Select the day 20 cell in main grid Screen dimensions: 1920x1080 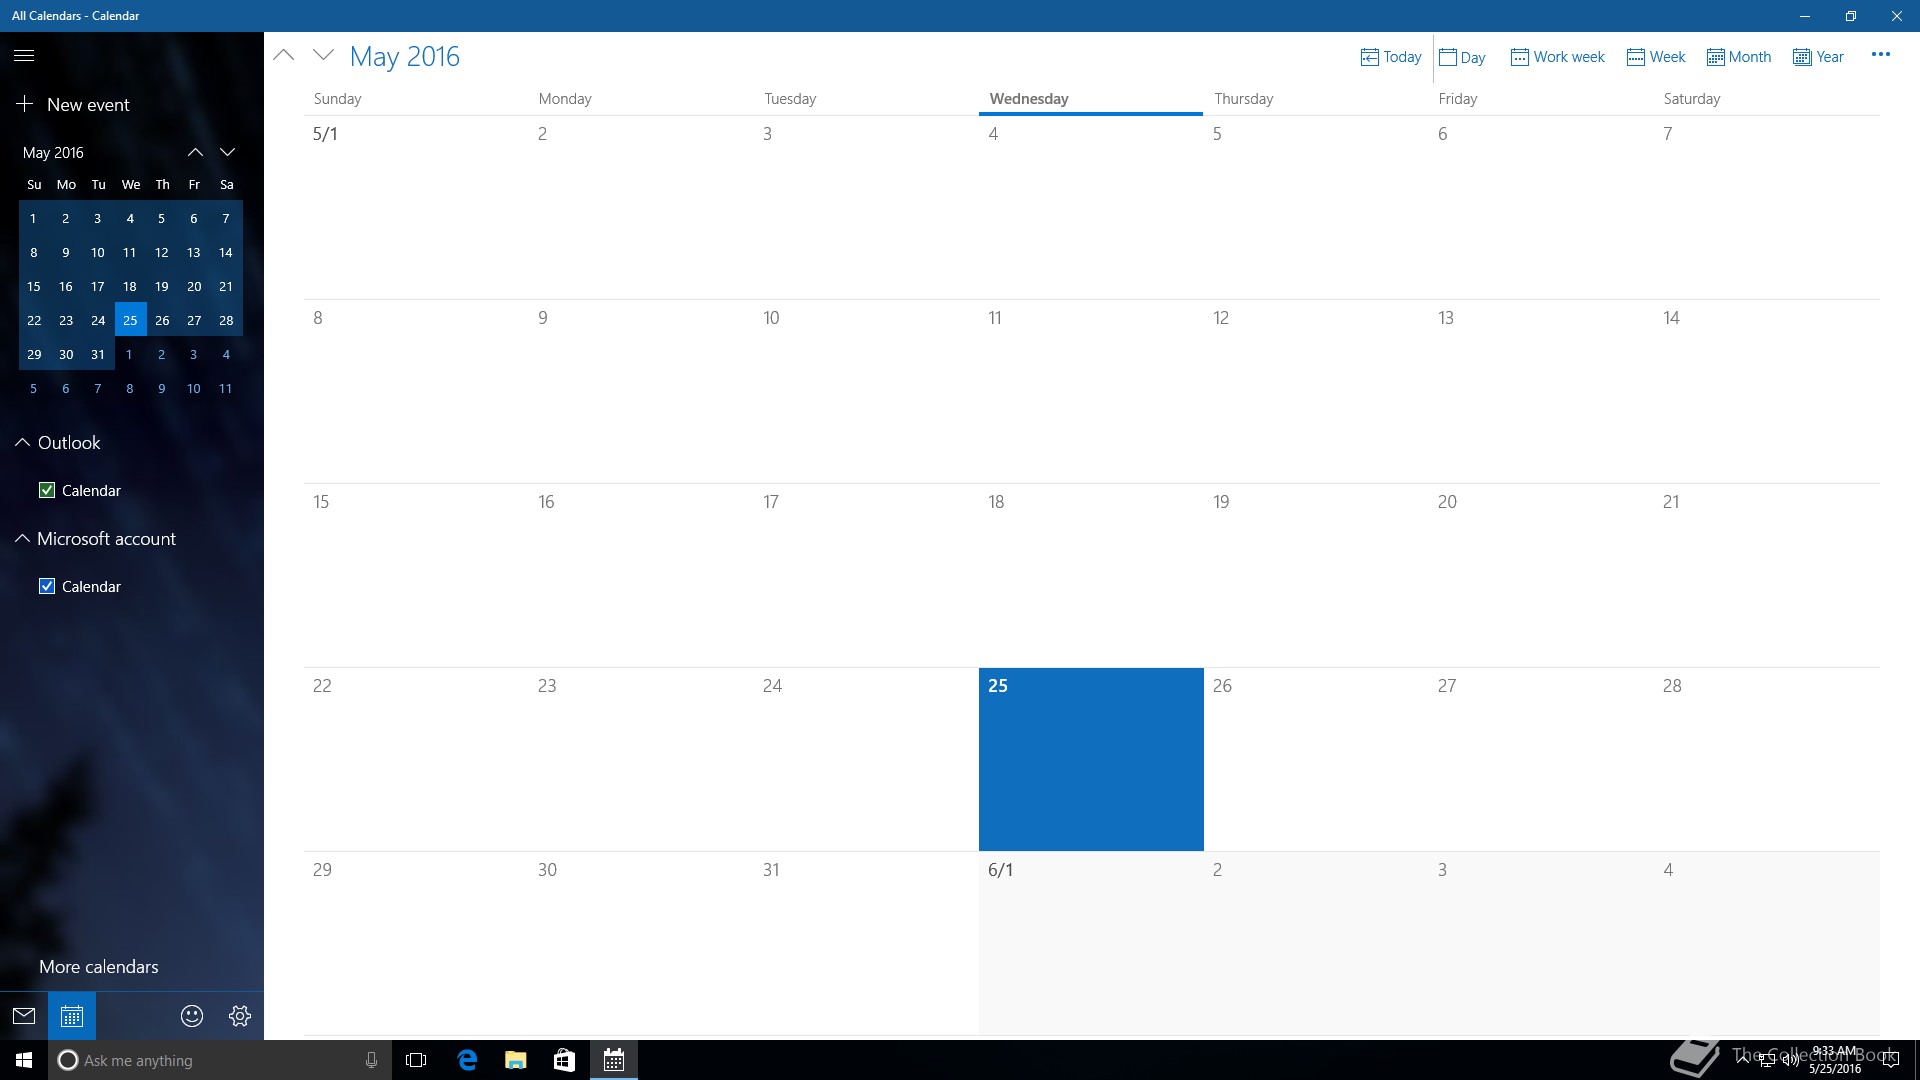point(1541,575)
